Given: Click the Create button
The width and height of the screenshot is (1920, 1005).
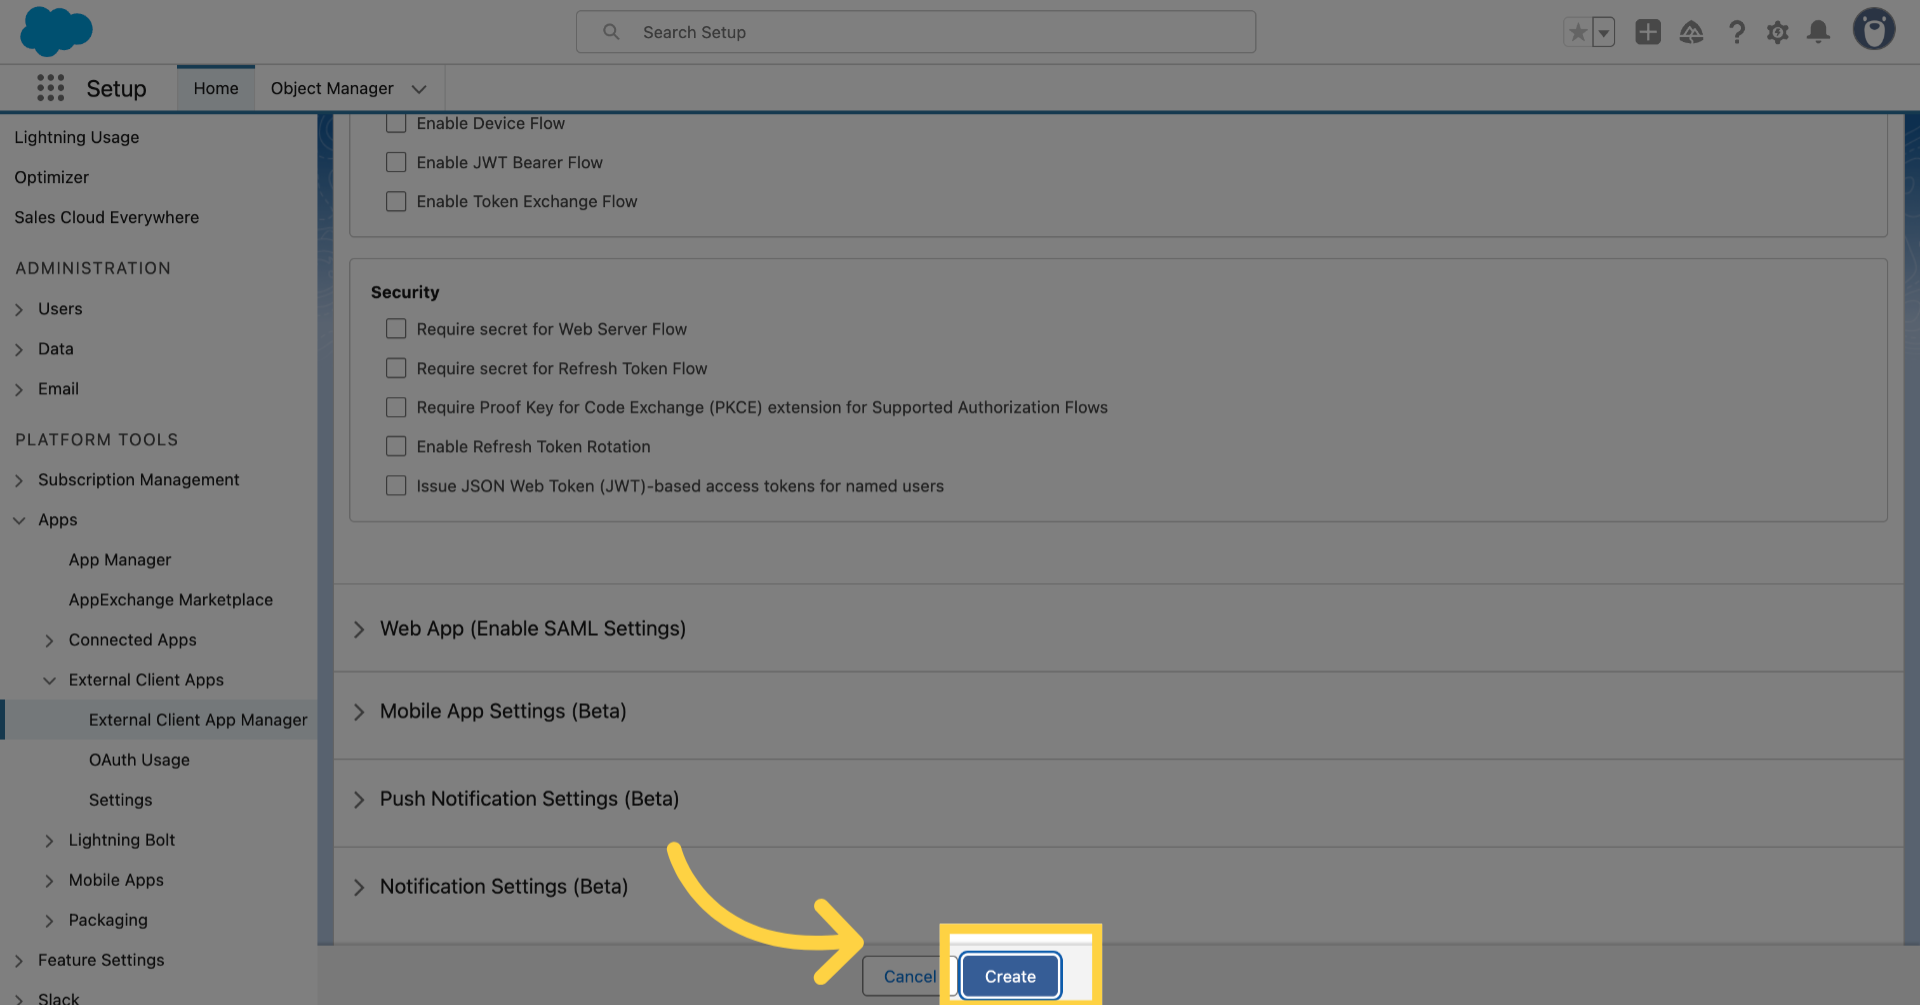Looking at the screenshot, I should [x=1010, y=976].
